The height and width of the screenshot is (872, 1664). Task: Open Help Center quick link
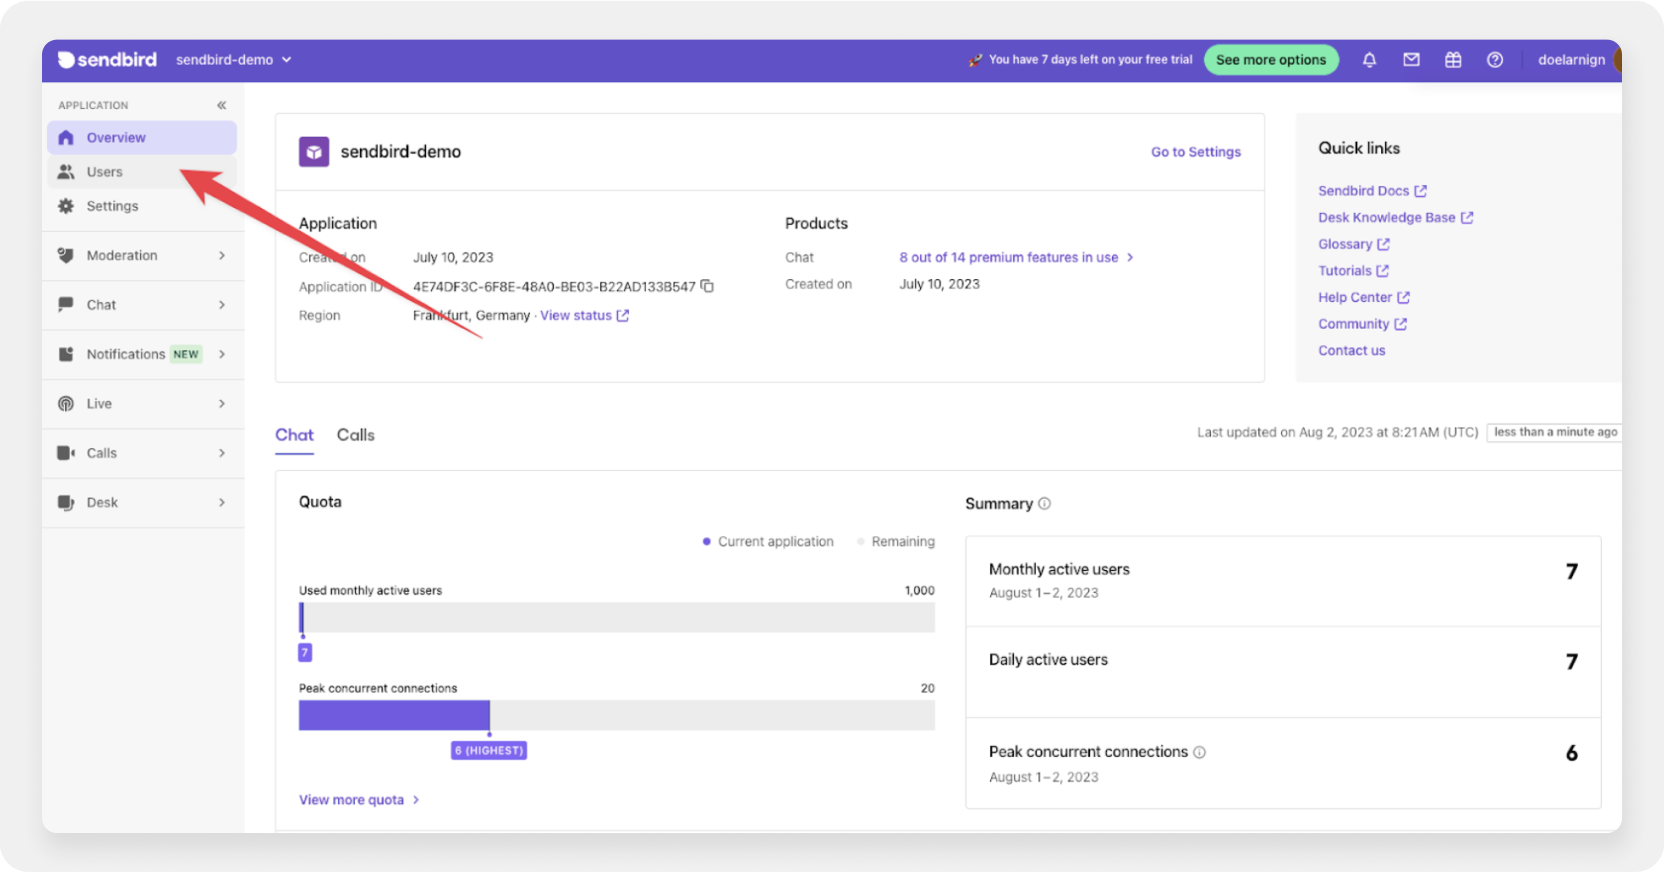pos(1364,297)
